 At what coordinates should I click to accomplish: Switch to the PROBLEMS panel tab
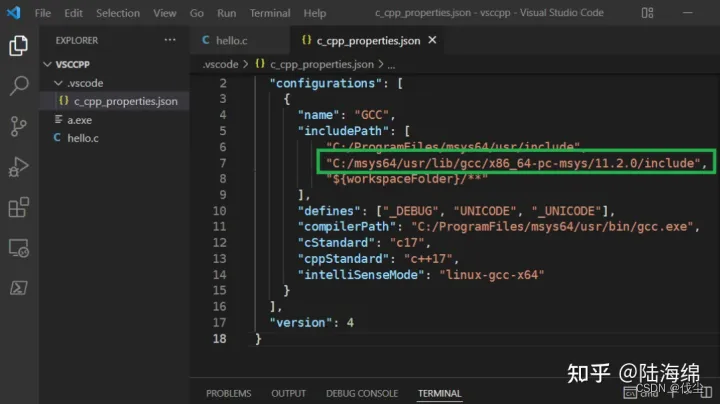[229, 393]
